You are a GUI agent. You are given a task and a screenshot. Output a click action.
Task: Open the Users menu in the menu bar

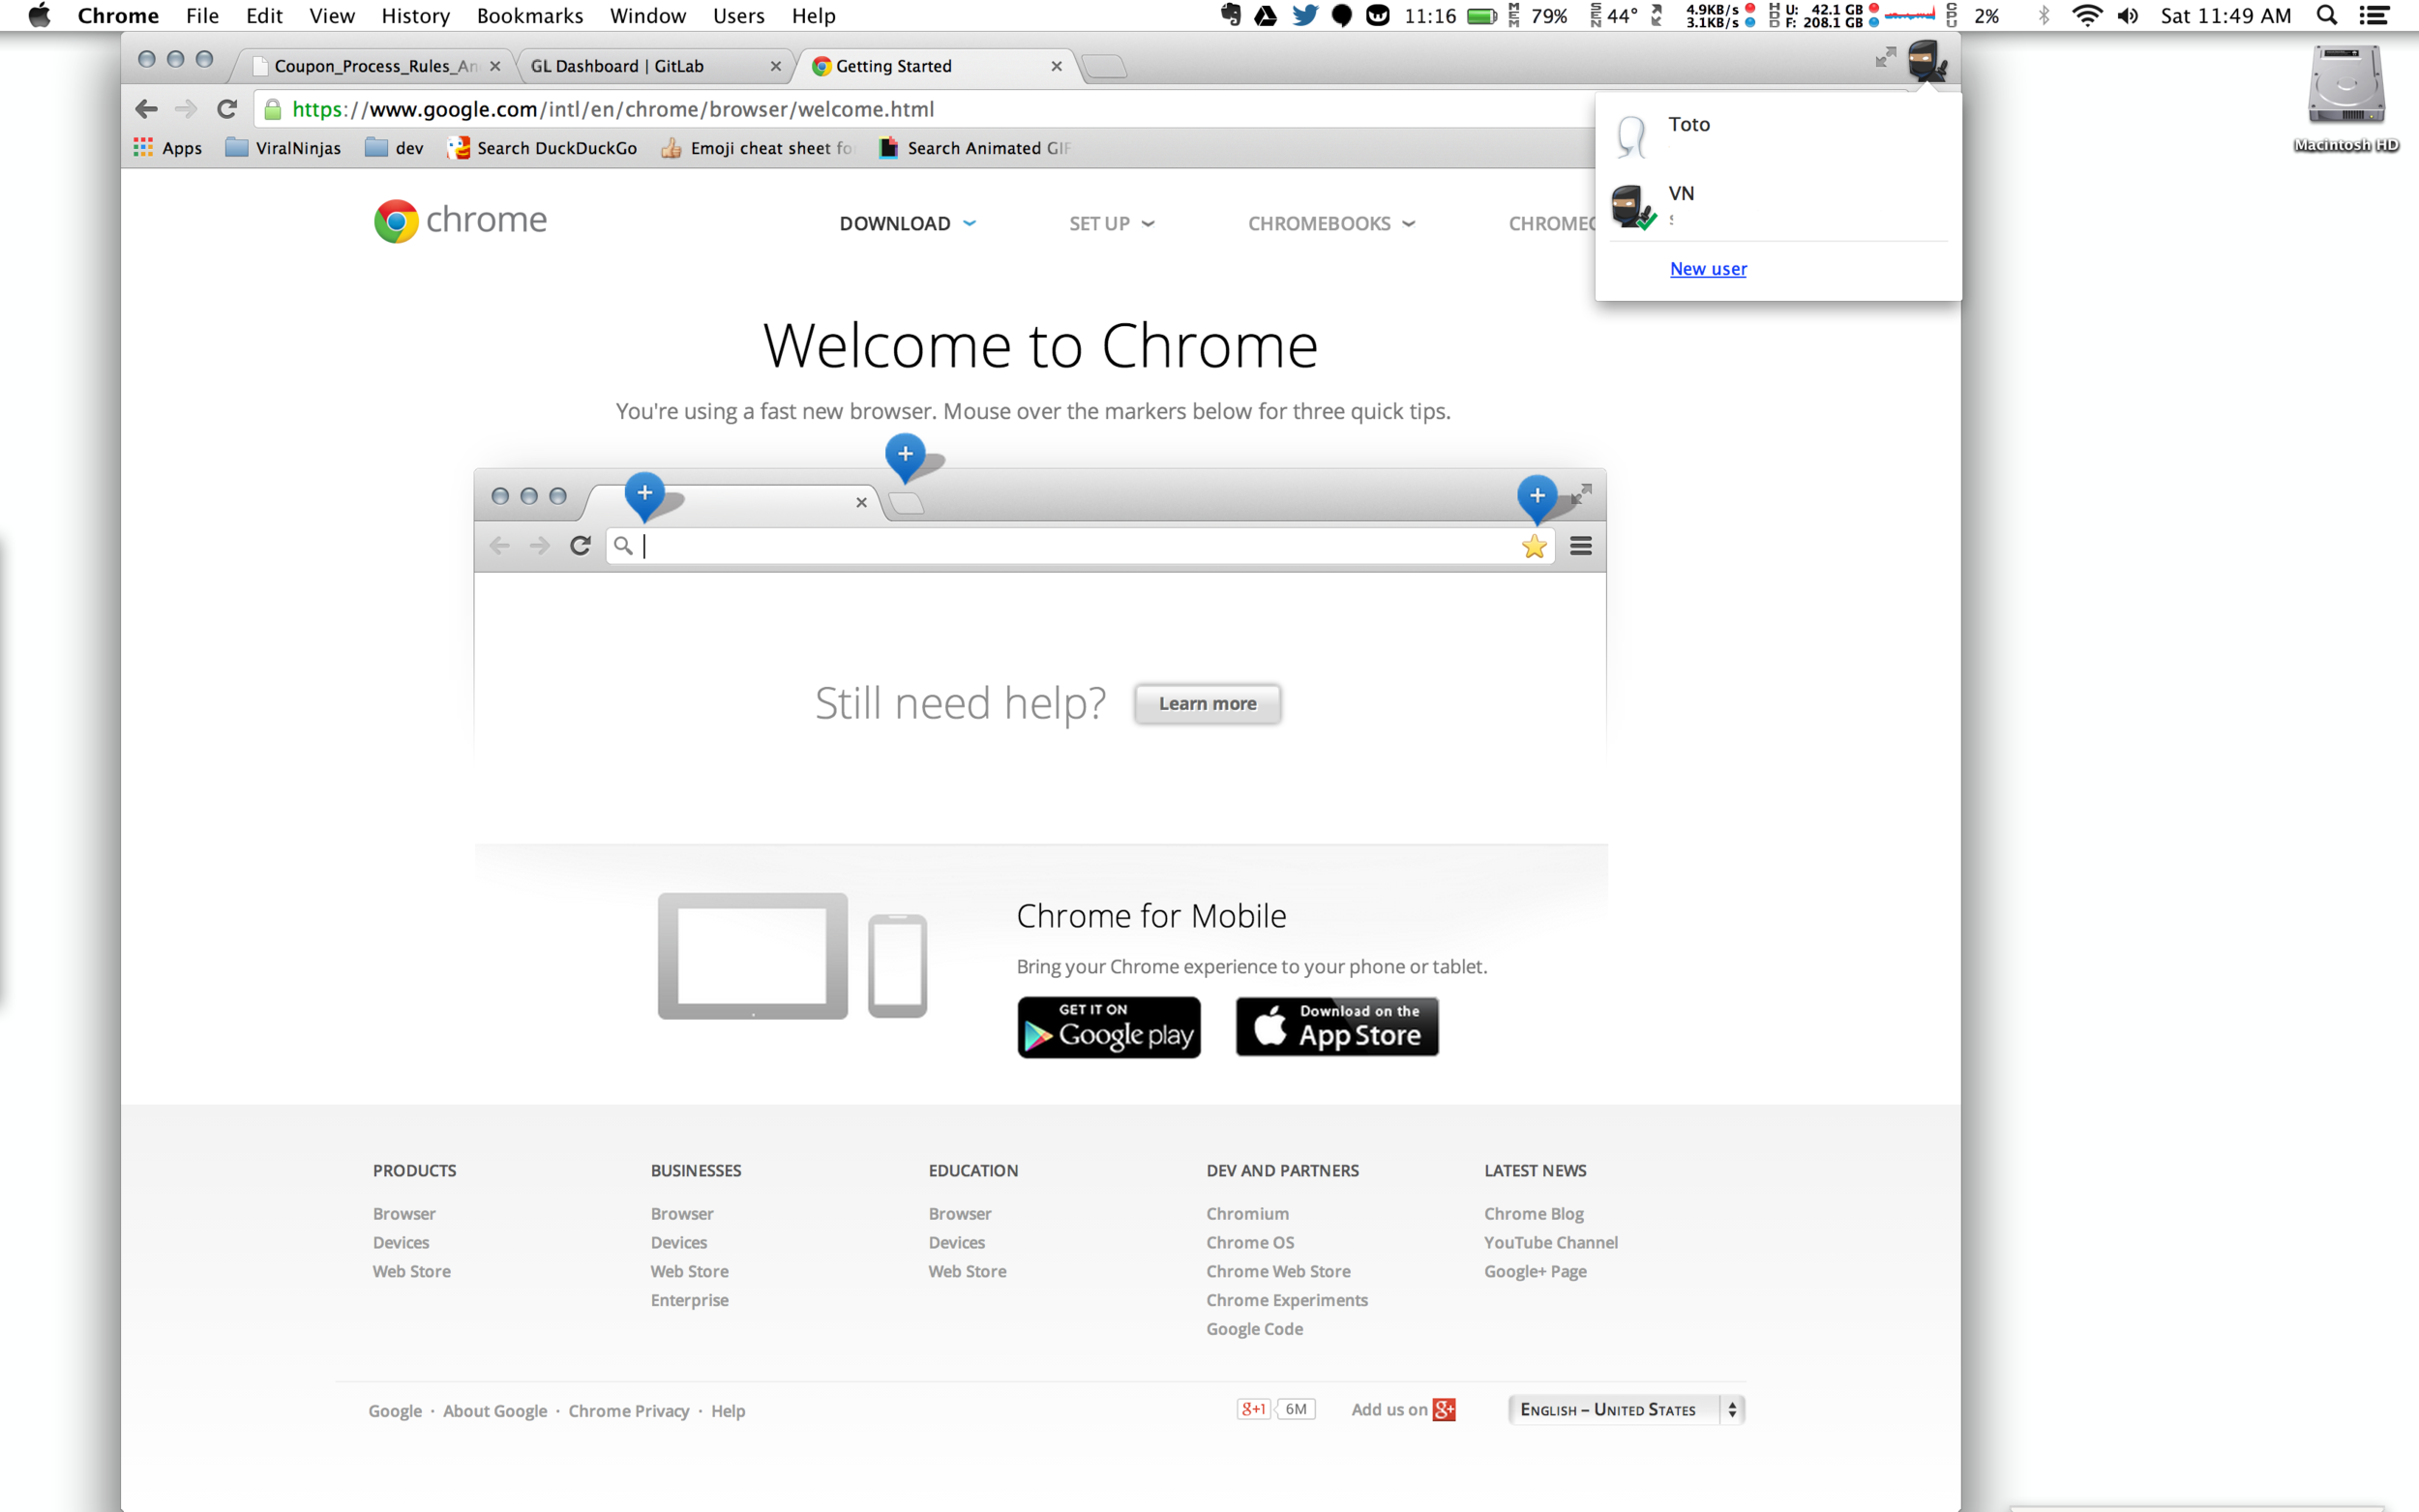click(738, 16)
